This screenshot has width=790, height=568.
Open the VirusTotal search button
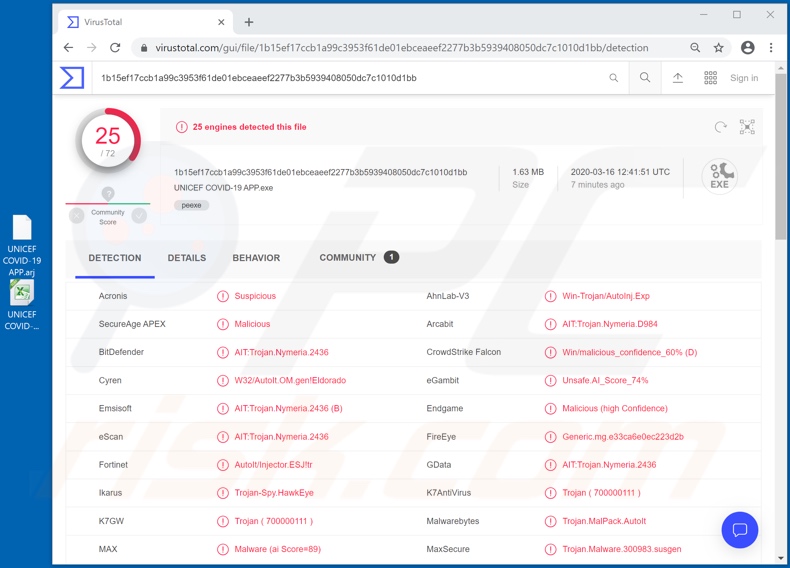[645, 78]
